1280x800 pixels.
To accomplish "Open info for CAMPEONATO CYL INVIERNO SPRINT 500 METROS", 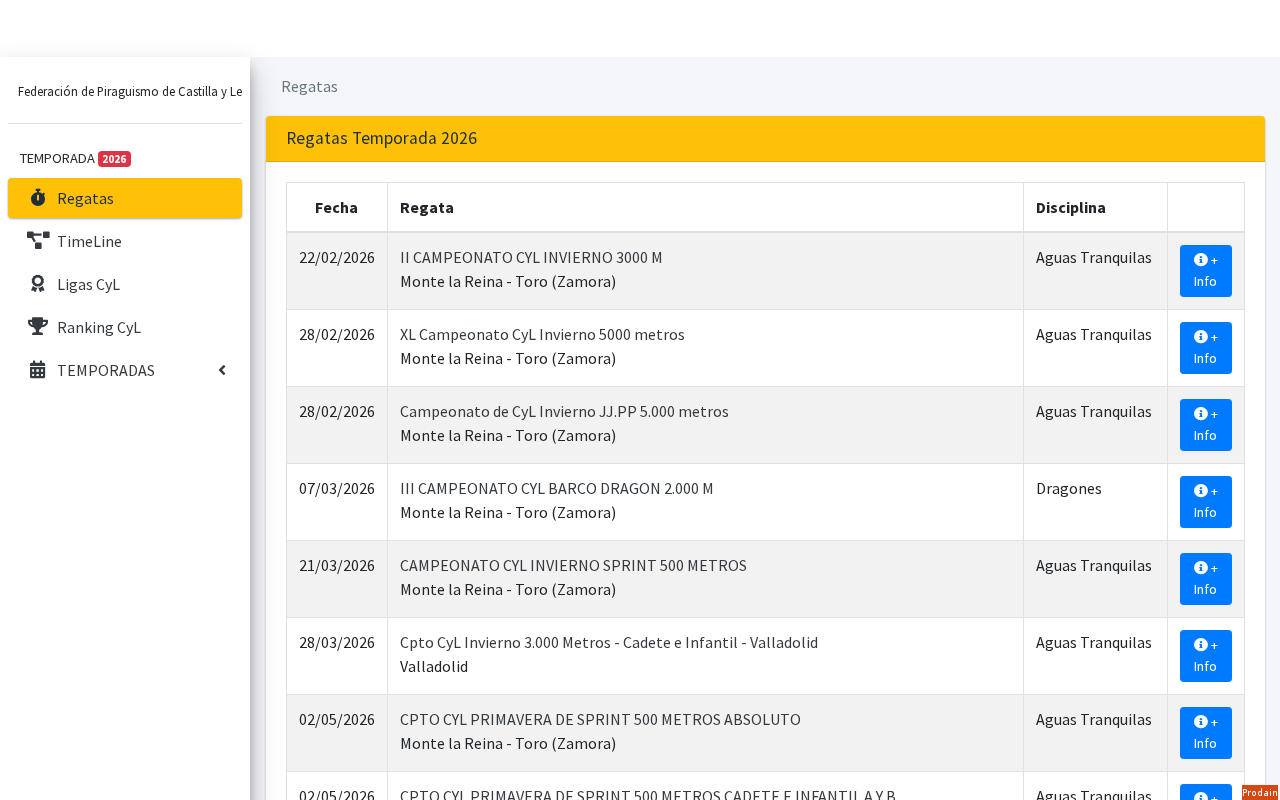I will click(x=1206, y=579).
